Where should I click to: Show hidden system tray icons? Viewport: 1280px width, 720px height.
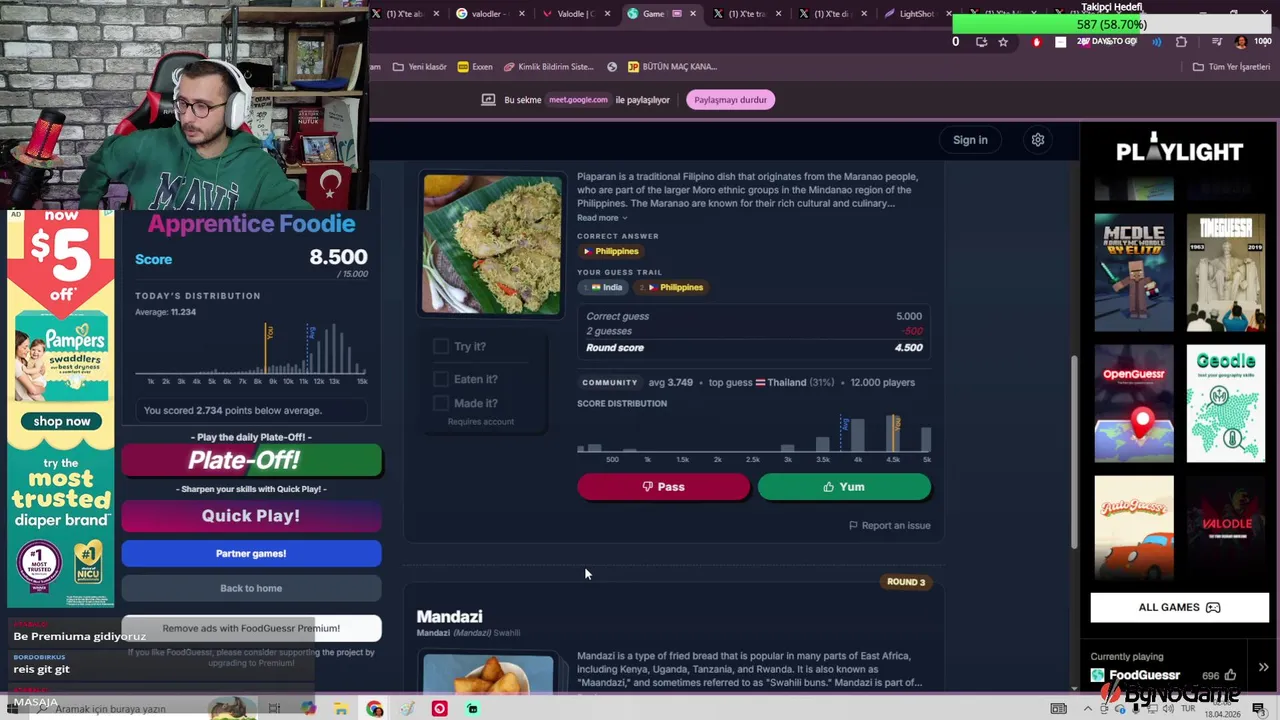[x=1088, y=709]
